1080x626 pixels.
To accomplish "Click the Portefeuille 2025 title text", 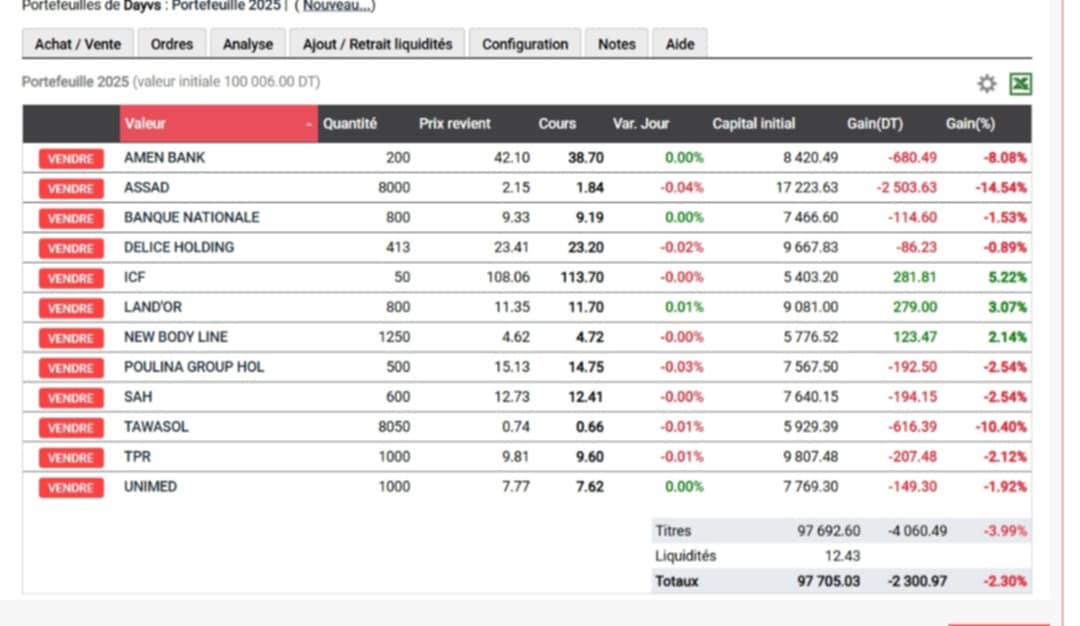I will [75, 82].
